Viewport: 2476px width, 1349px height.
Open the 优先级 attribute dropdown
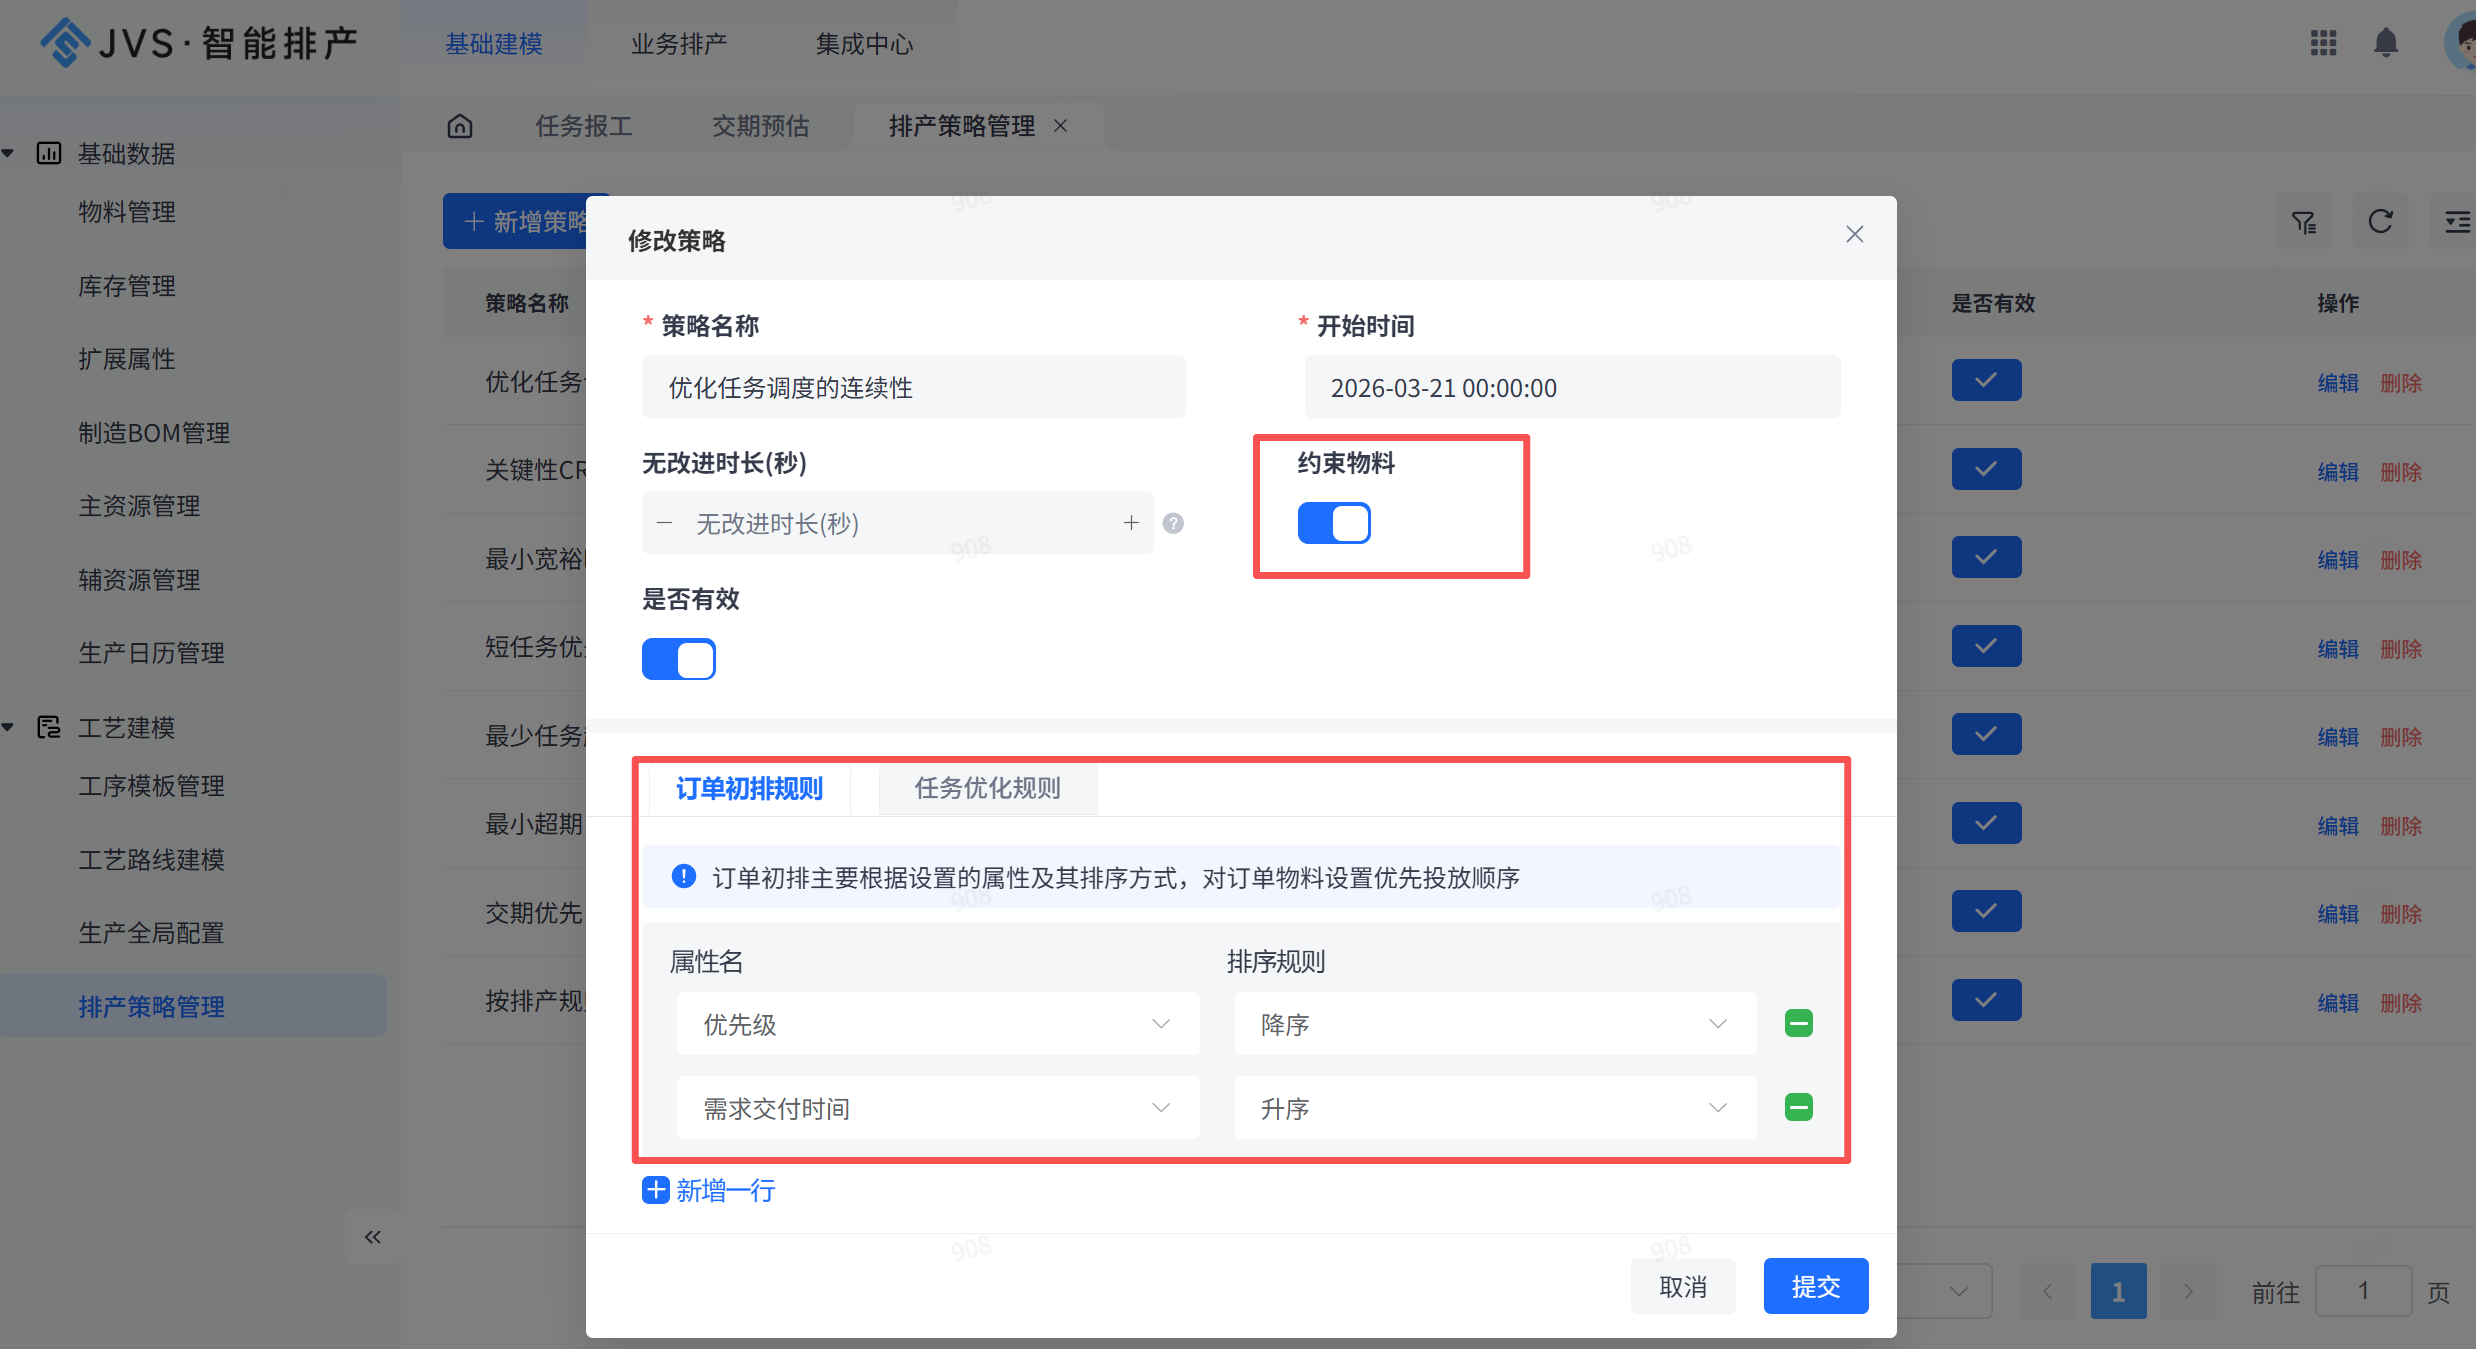[937, 1024]
